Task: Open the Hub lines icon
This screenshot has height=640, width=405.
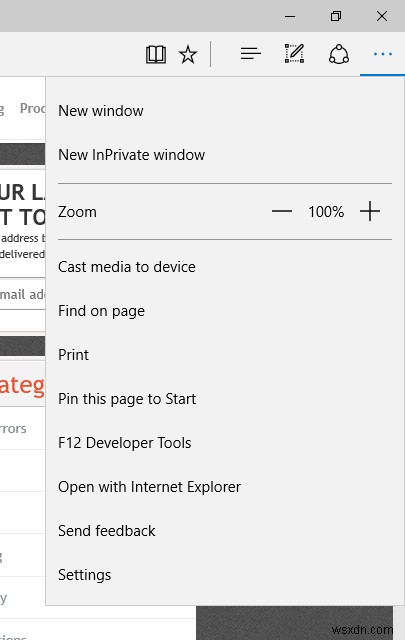Action: 251,54
